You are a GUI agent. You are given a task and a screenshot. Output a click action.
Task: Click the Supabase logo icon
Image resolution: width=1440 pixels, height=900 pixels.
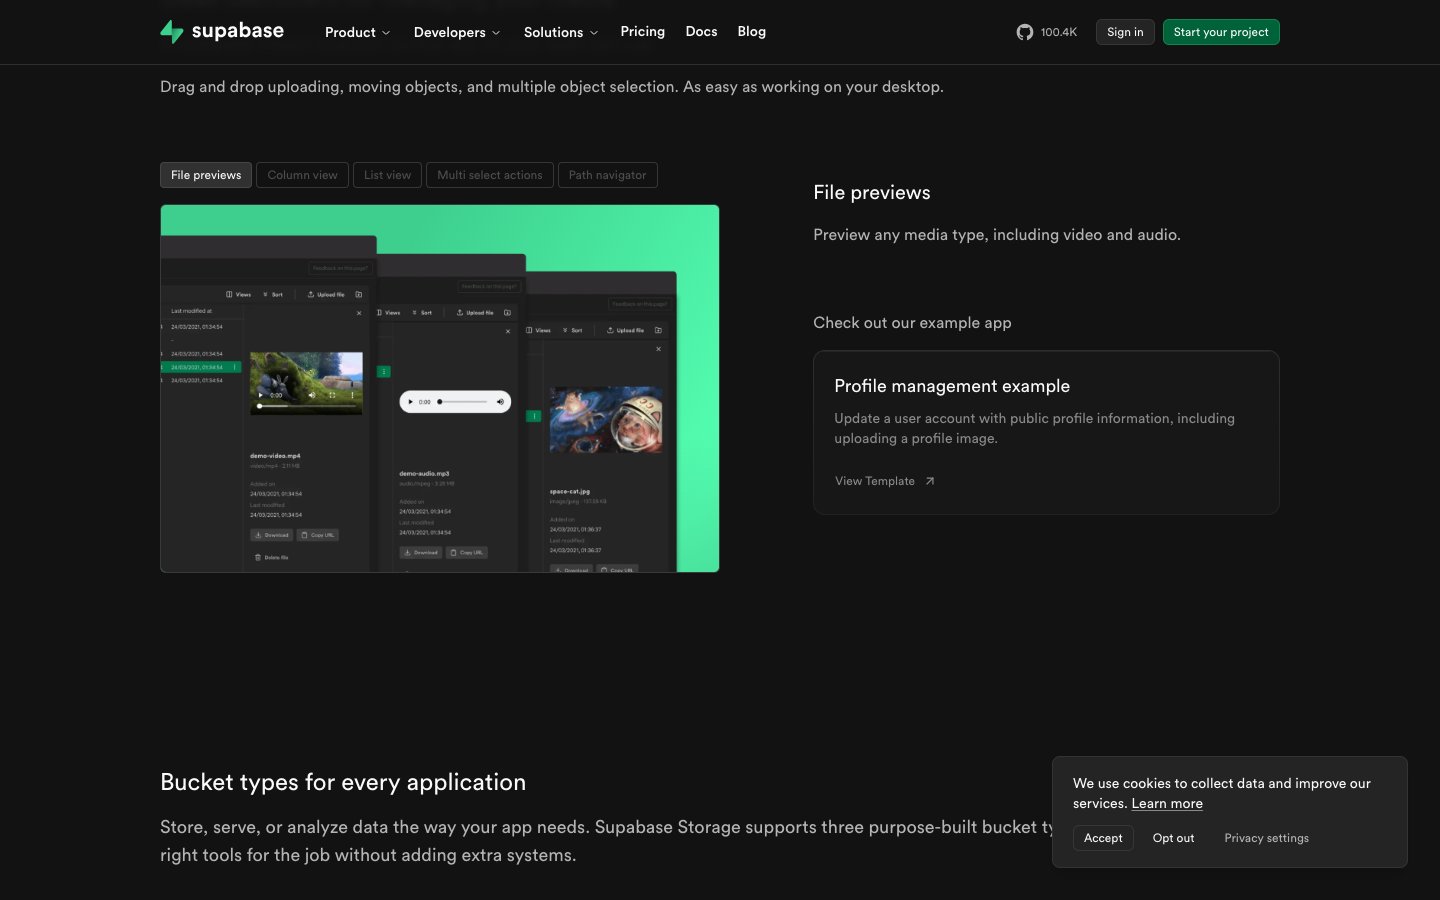(172, 32)
